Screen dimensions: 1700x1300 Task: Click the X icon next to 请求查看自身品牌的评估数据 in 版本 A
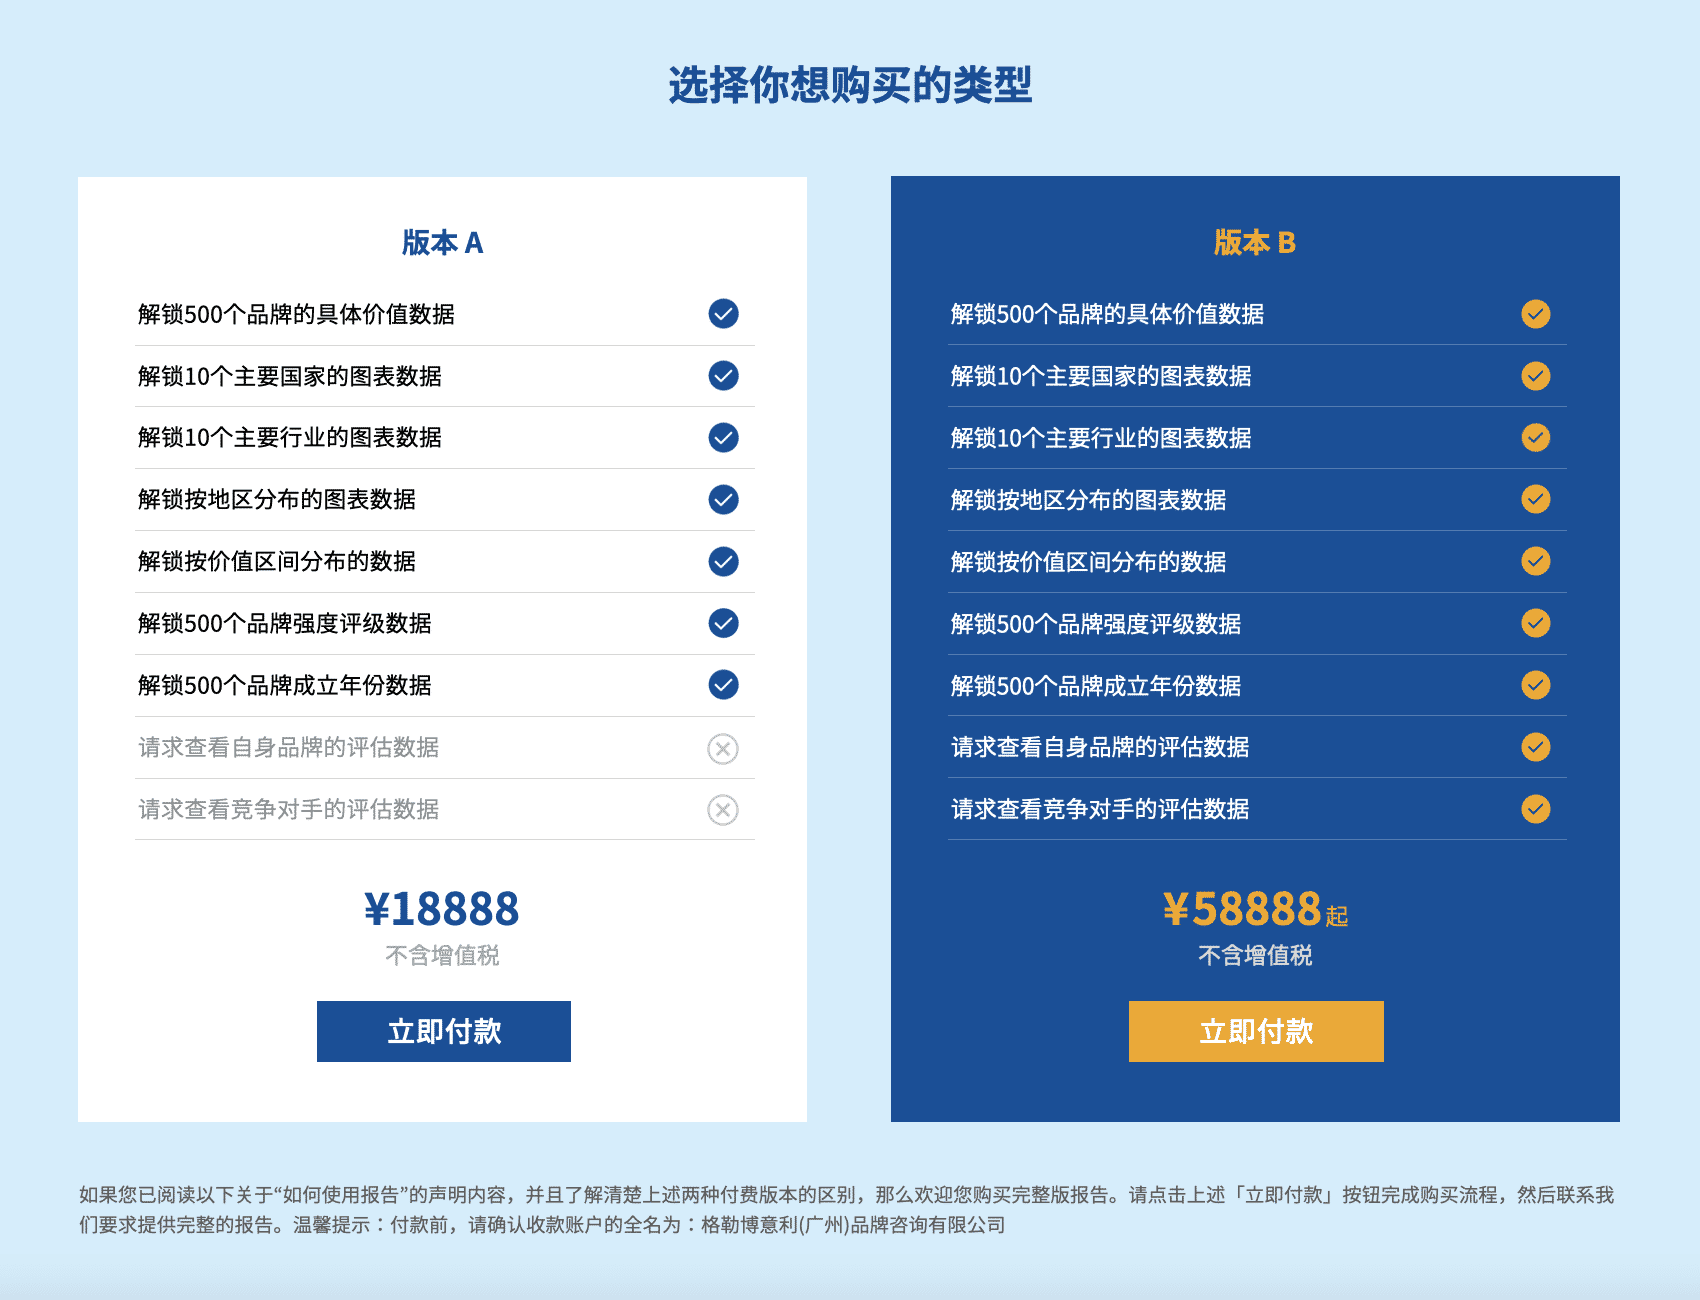(x=722, y=747)
